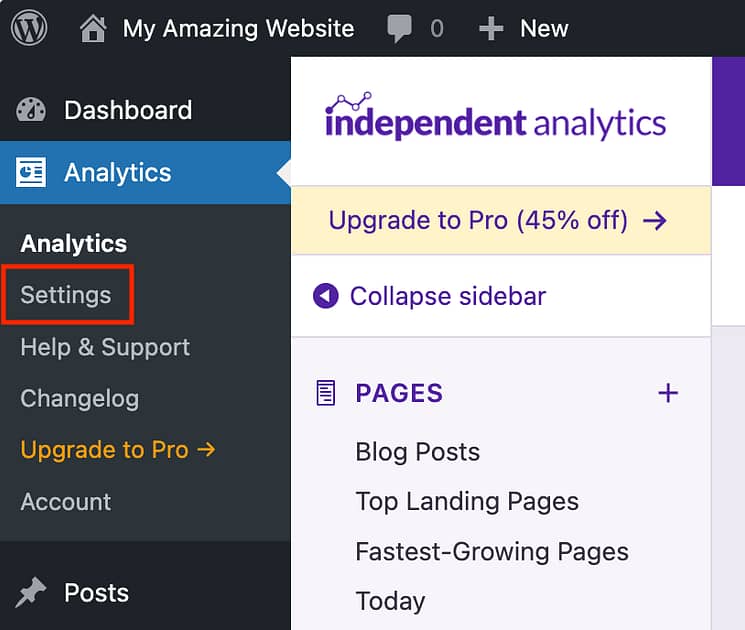Click the WordPress logo icon

[x=29, y=28]
